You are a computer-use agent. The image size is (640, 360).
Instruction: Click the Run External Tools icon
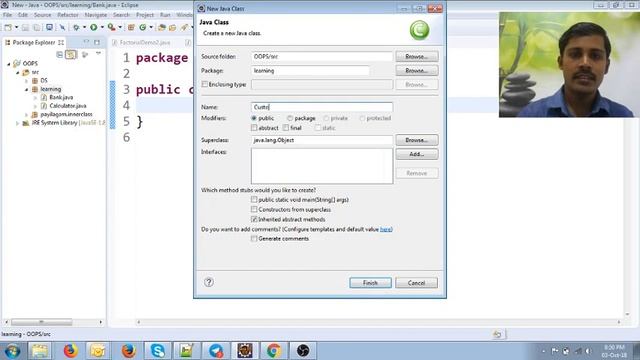[111, 27]
